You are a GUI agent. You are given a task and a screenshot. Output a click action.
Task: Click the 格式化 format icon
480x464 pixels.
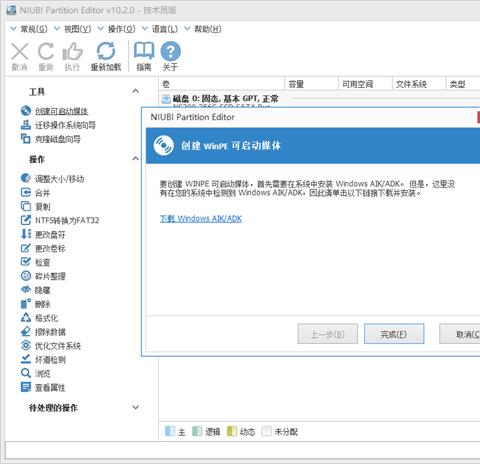(26, 317)
